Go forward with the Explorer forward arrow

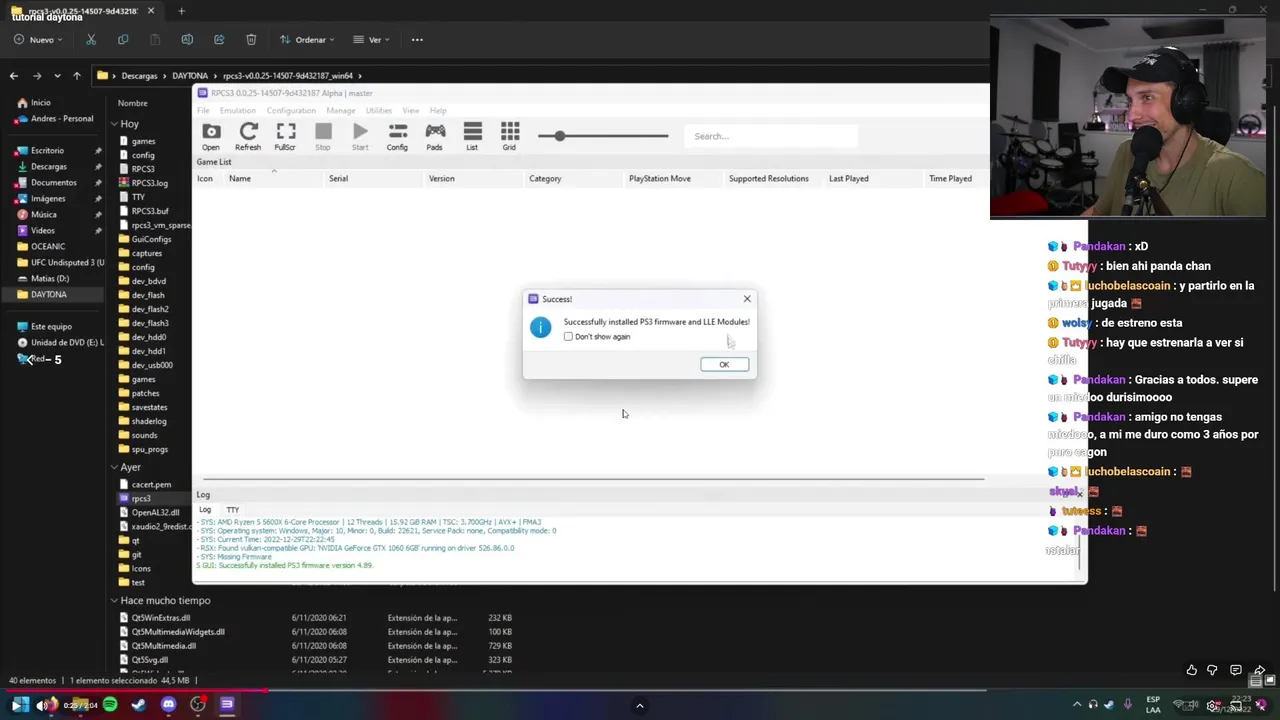tap(37, 76)
